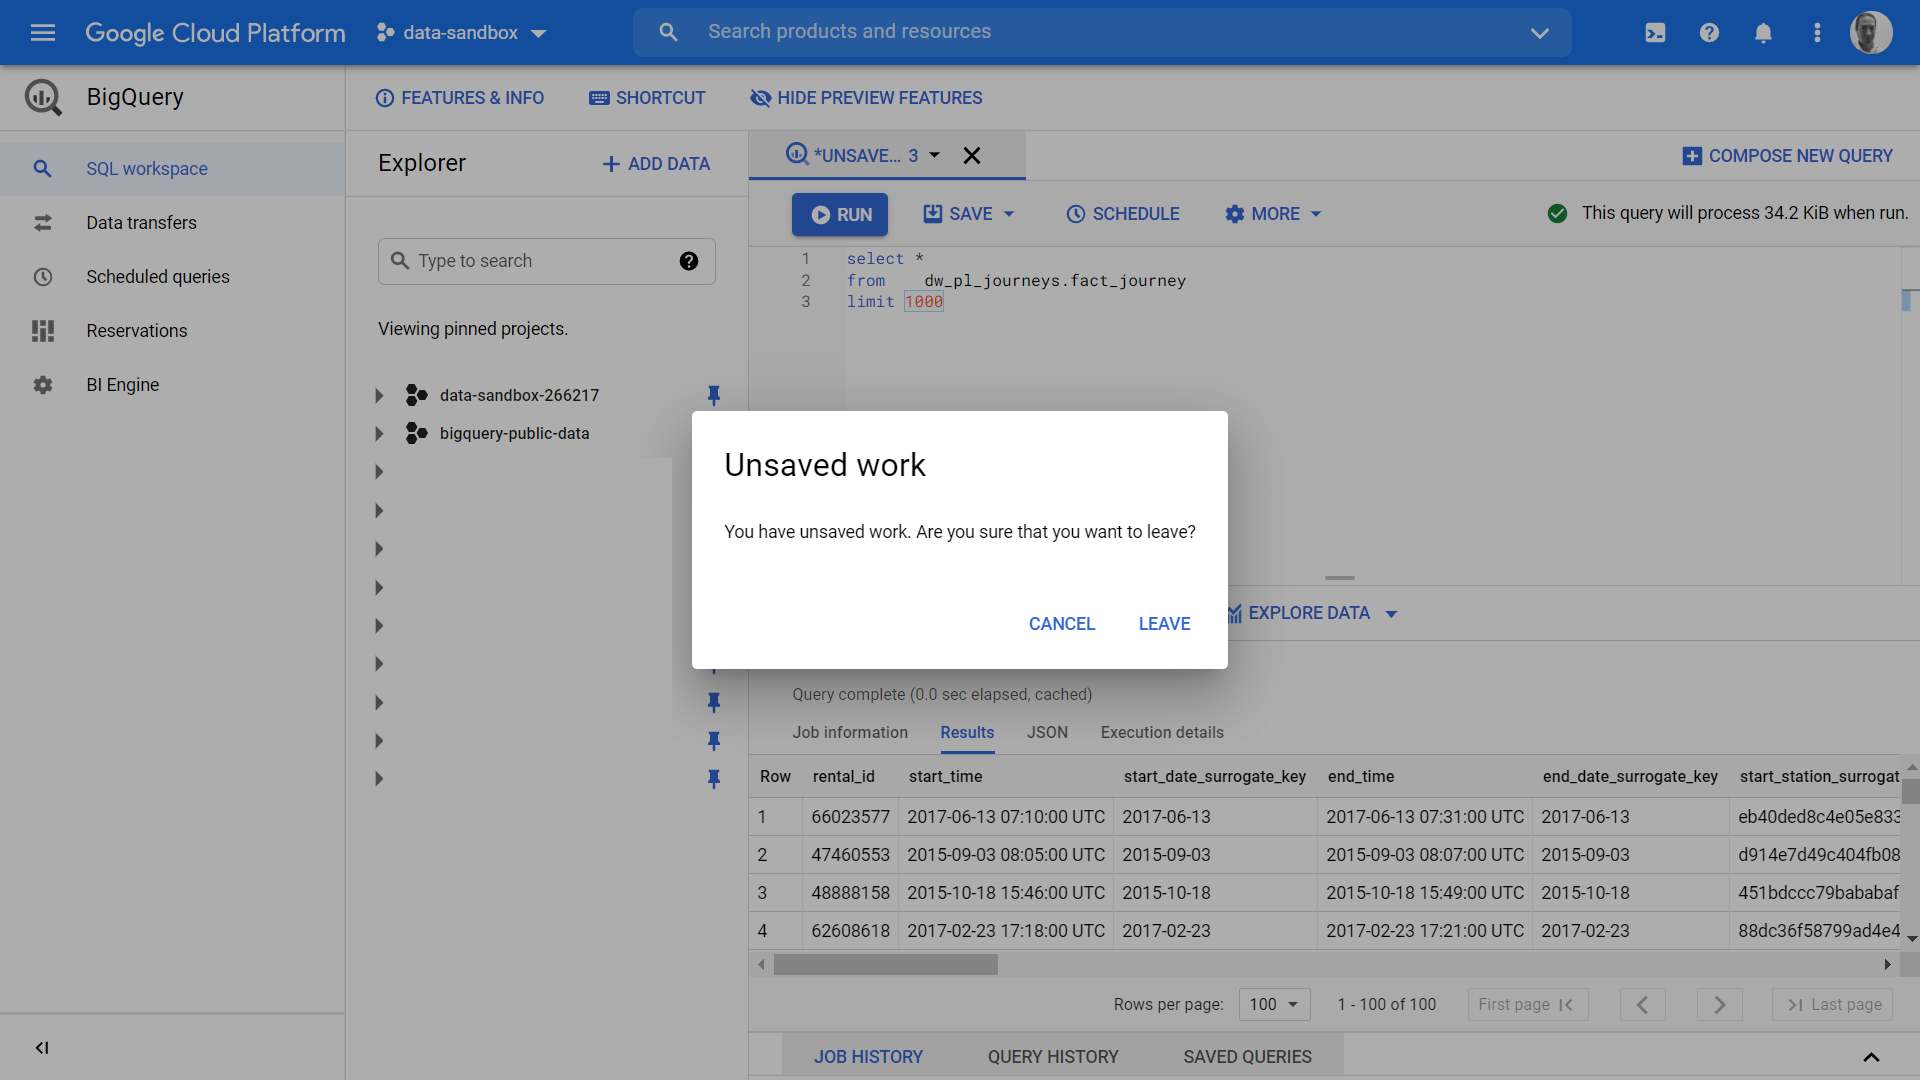This screenshot has width=1920, height=1080.
Task: Open the notifications bell
Action: (x=1763, y=32)
